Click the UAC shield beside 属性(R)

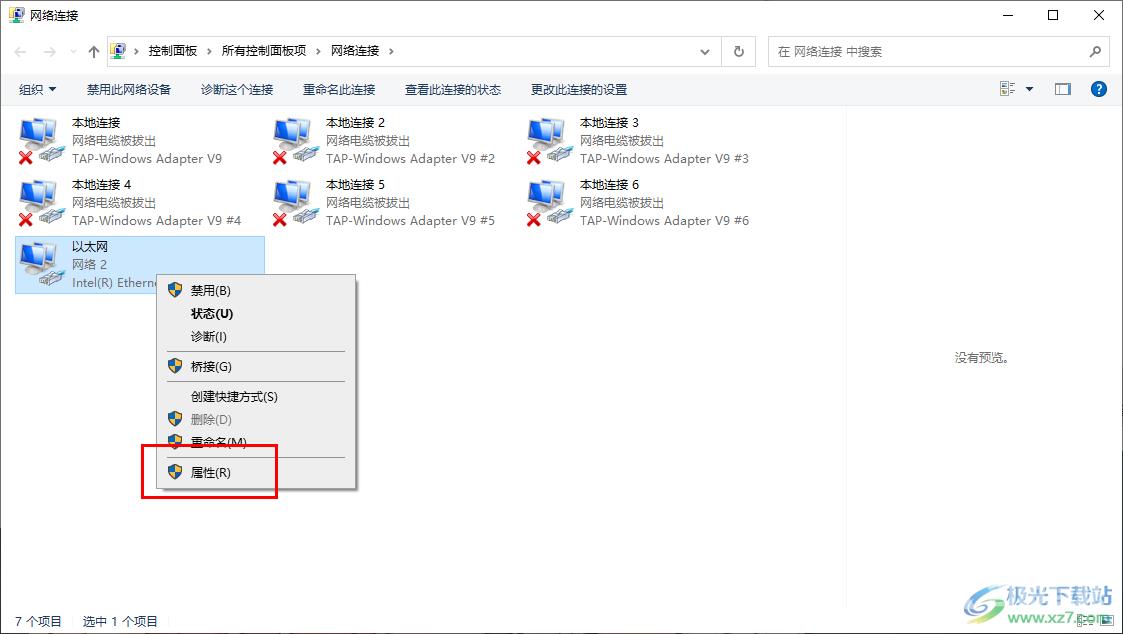[175, 471]
